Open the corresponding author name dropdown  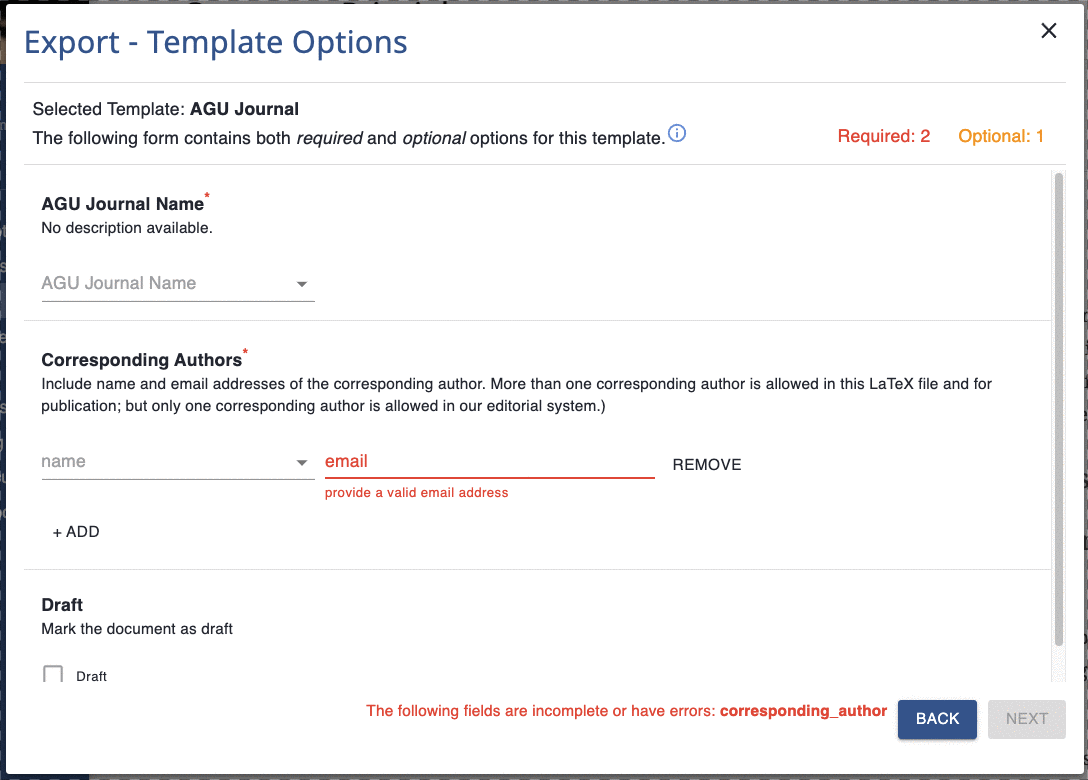pos(178,462)
